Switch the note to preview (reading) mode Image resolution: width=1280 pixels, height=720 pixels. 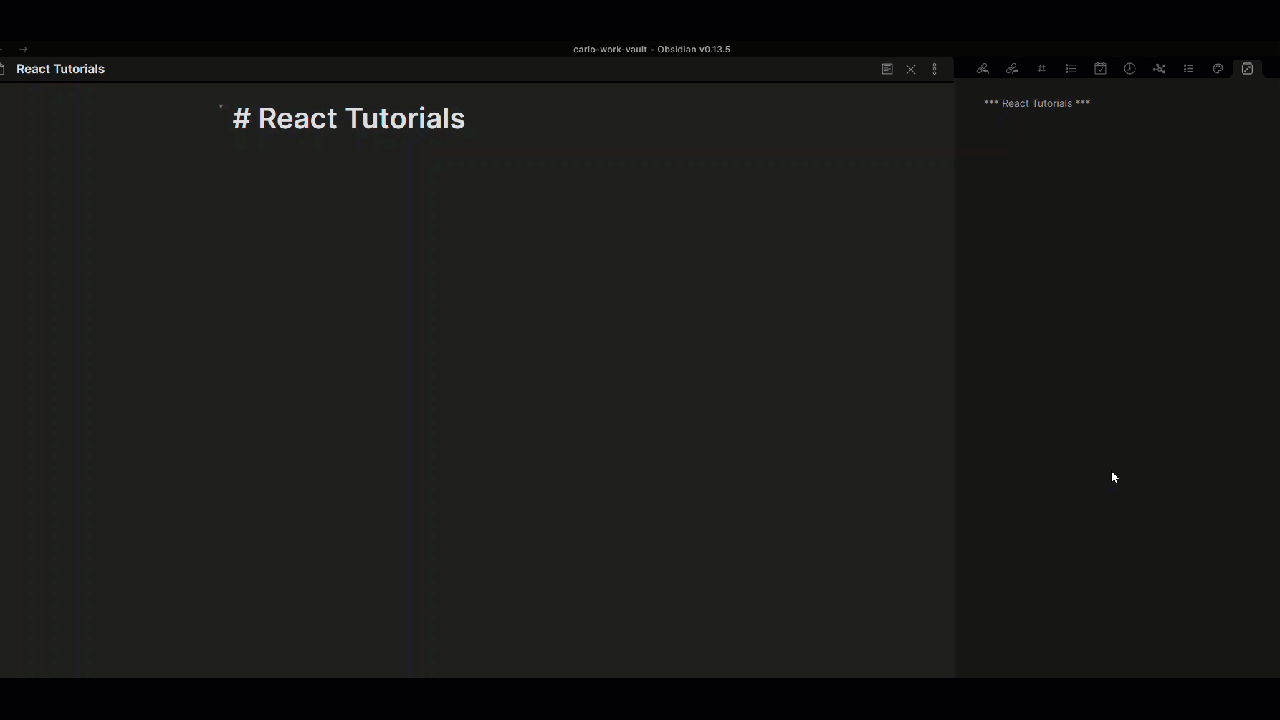click(x=887, y=69)
